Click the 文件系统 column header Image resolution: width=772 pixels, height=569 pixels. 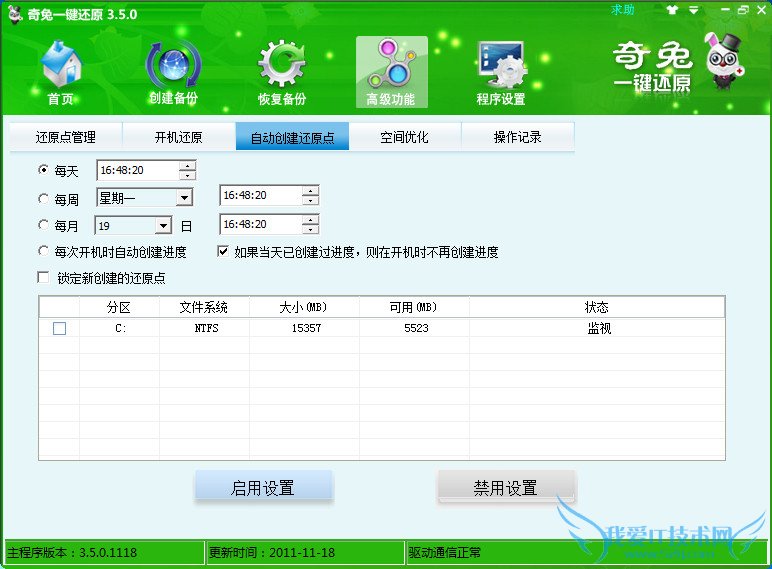204,308
